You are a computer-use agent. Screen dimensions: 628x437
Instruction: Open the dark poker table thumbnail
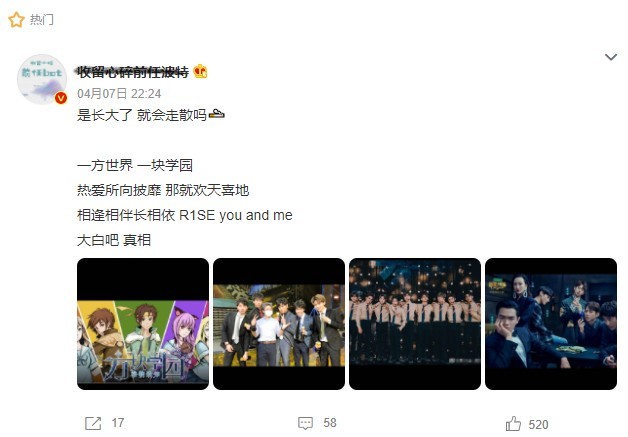tap(551, 324)
